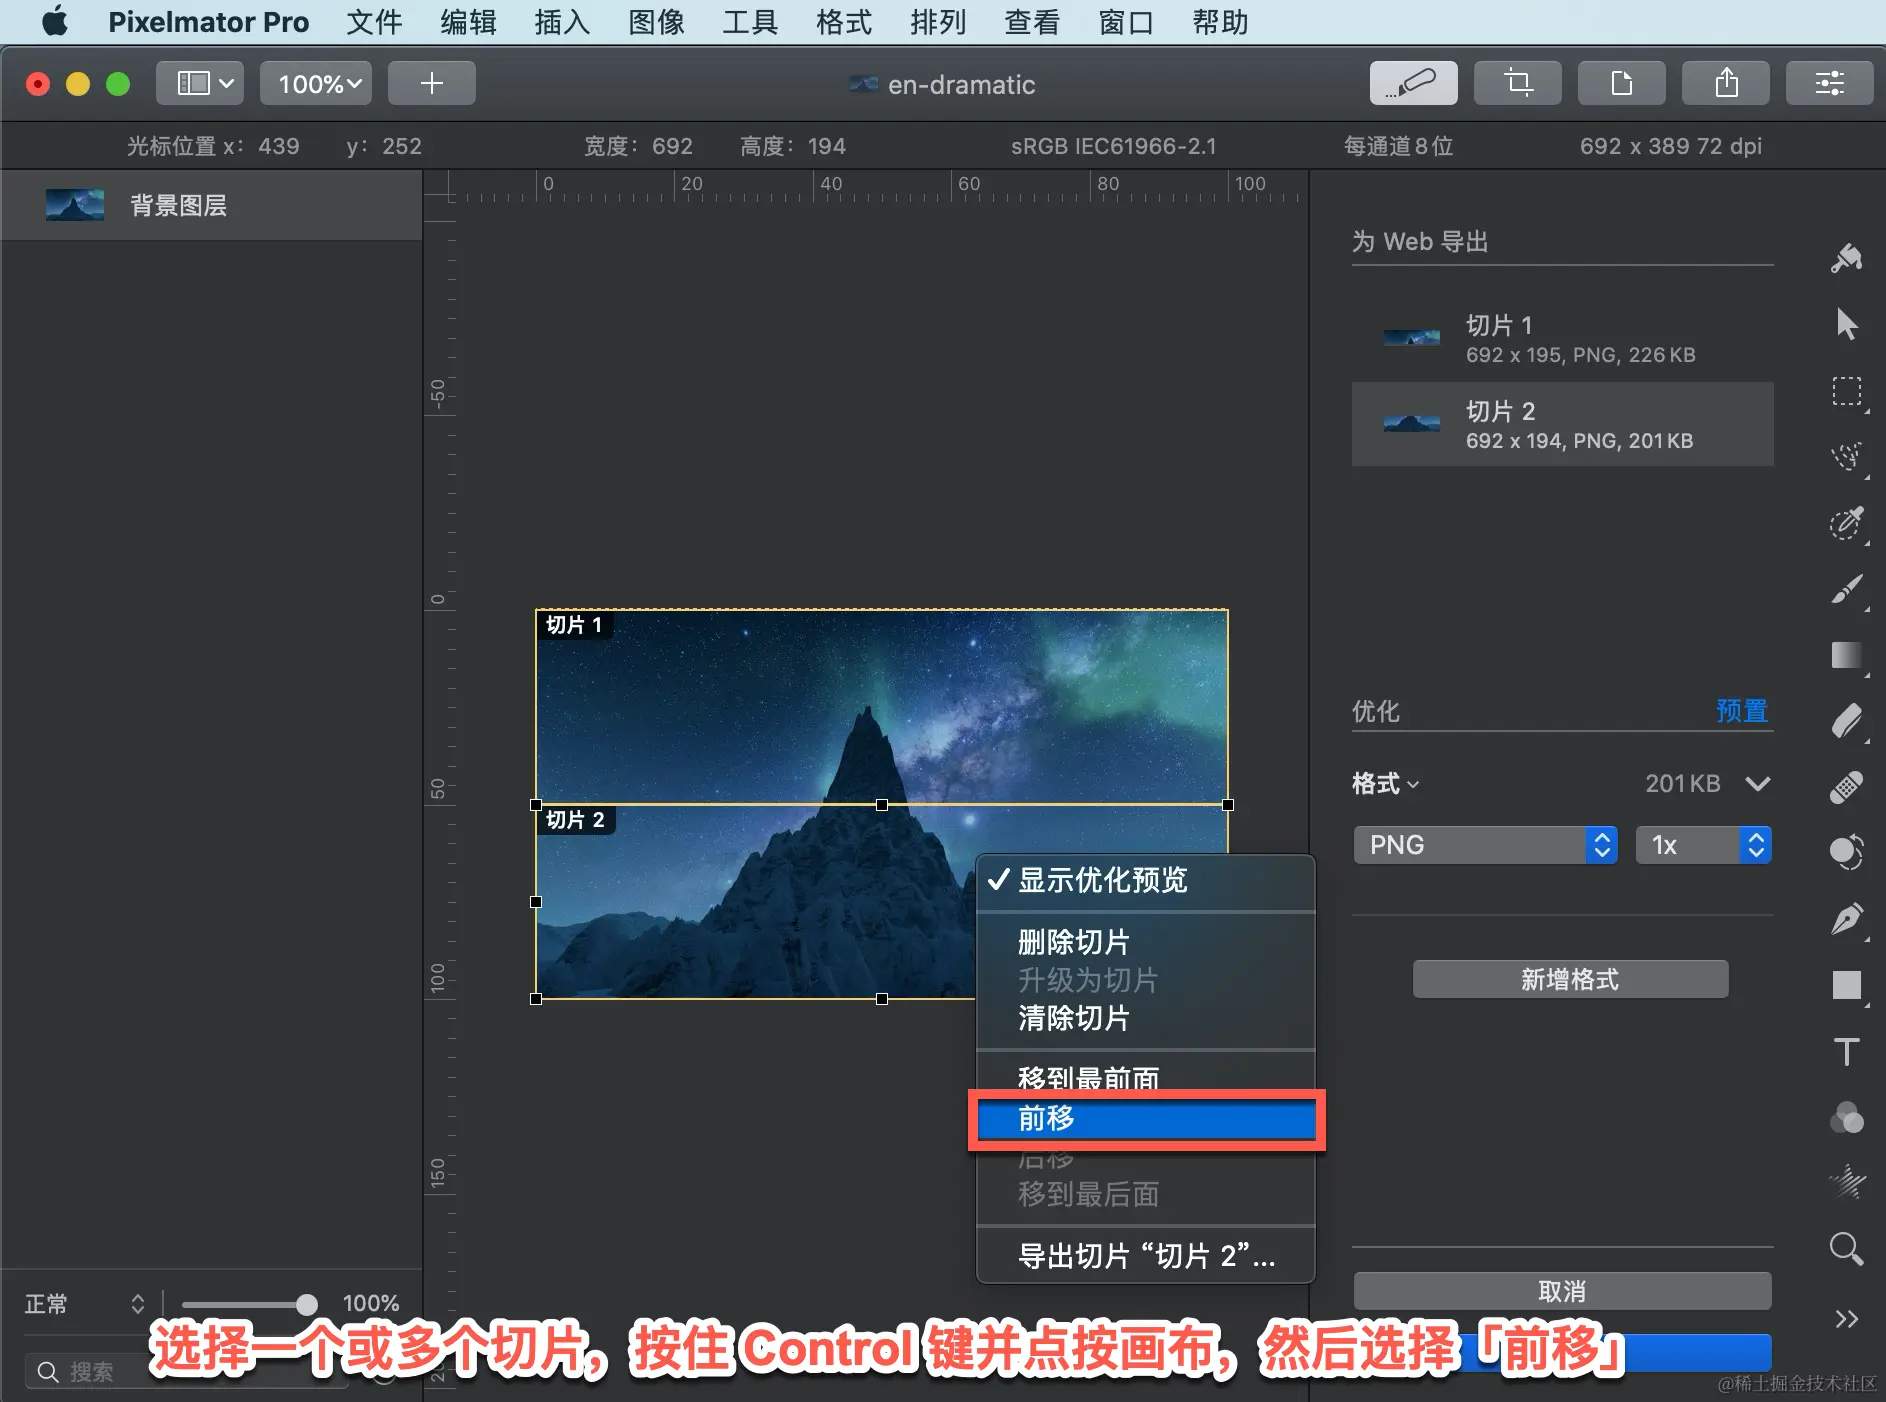Choose 前移 in the context menu

(x=1145, y=1118)
